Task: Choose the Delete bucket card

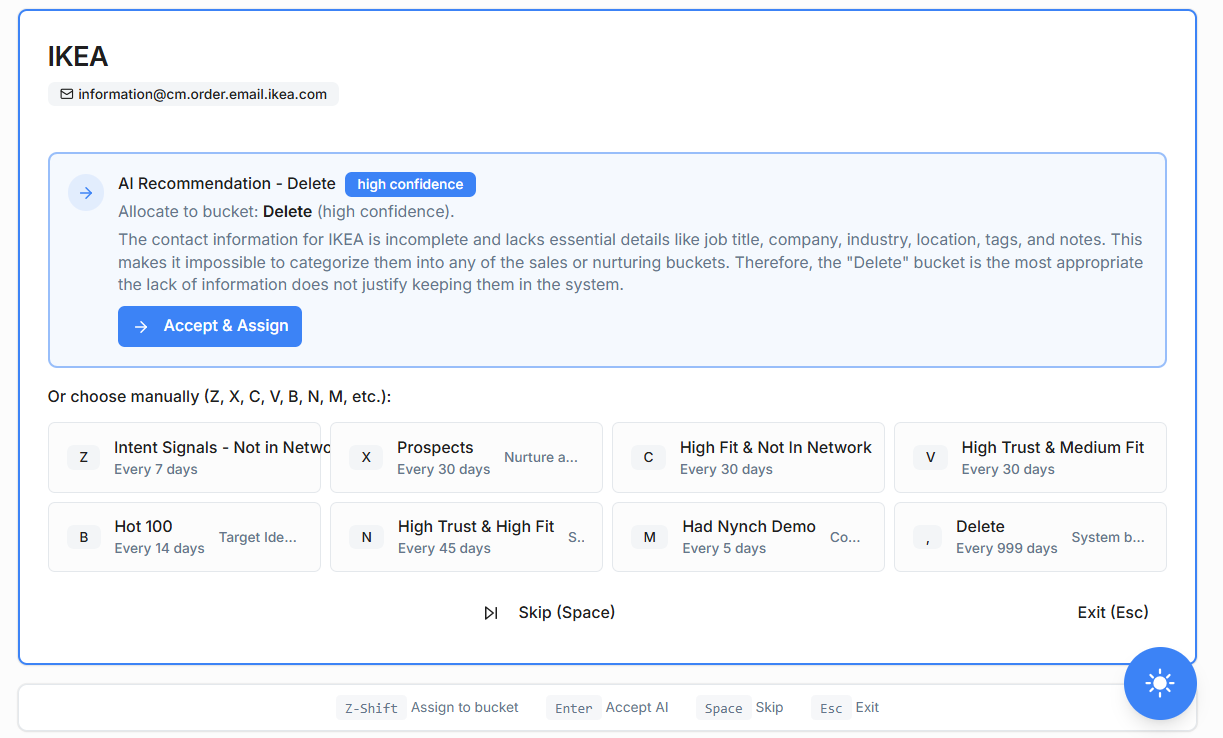Action: tap(1030, 537)
